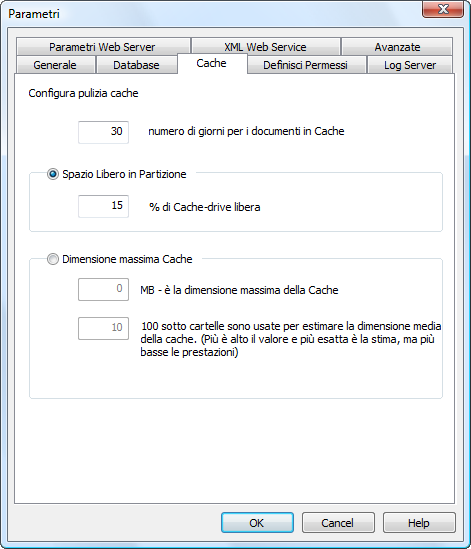
Task: Select the Generale tab
Action: [55, 65]
